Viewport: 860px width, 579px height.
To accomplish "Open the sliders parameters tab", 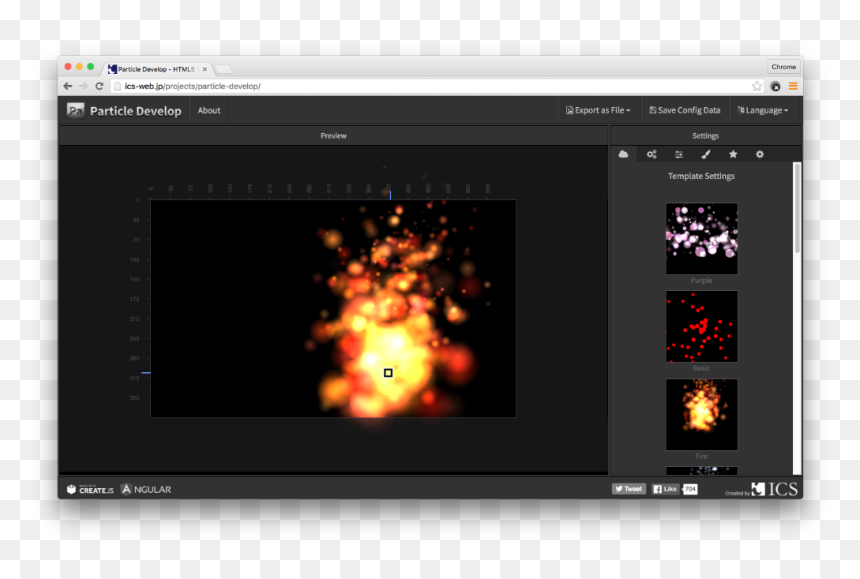I will click(678, 155).
